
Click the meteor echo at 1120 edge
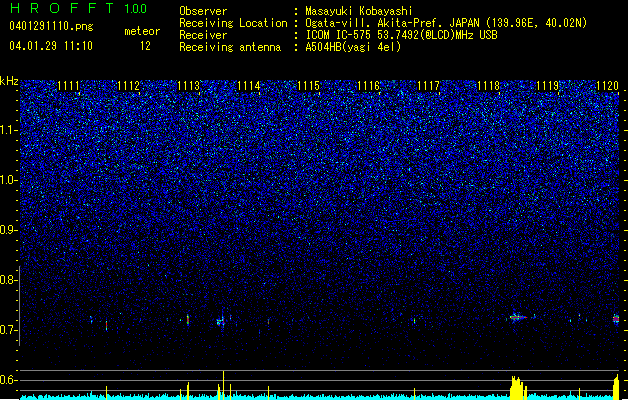[616, 319]
